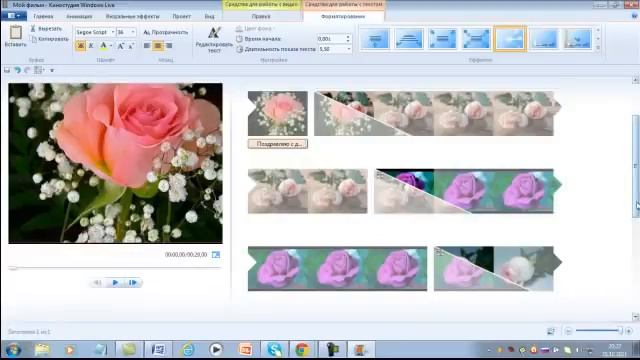The image size is (640, 360).
Task: Open the text duration 5,50 dropdown
Action: [348, 49]
